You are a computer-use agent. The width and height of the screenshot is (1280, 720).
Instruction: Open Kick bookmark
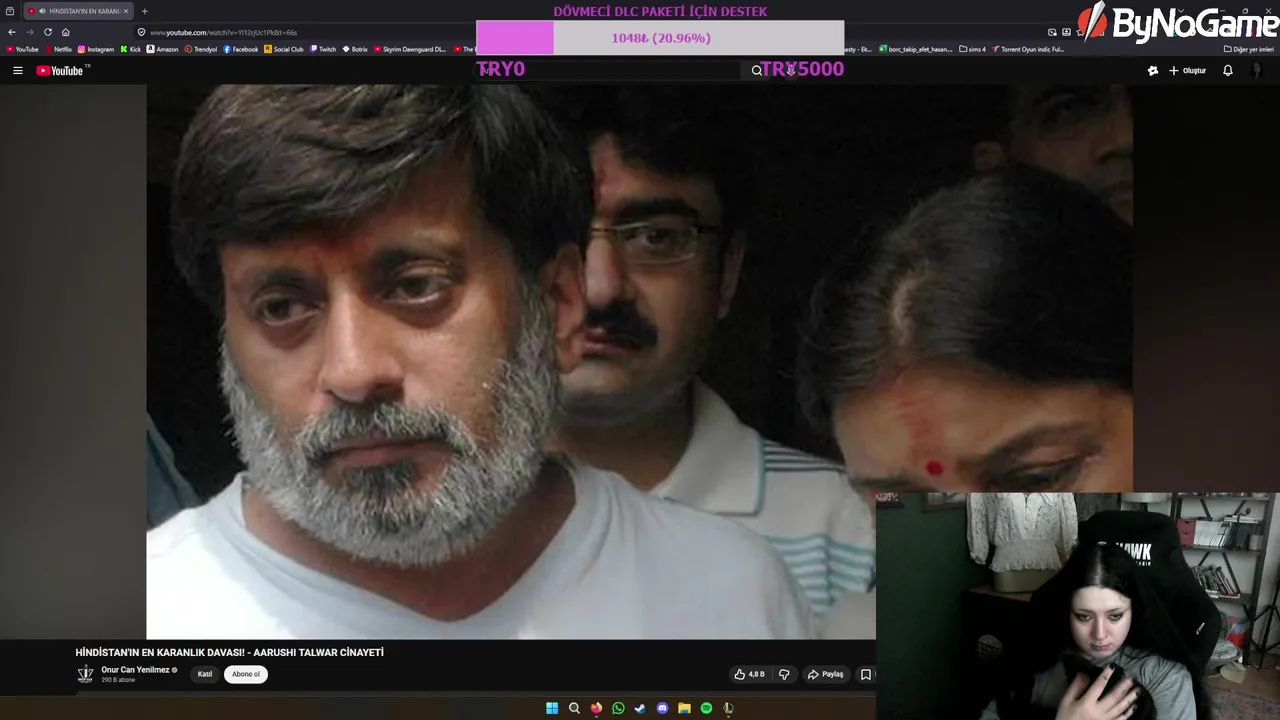(131, 49)
